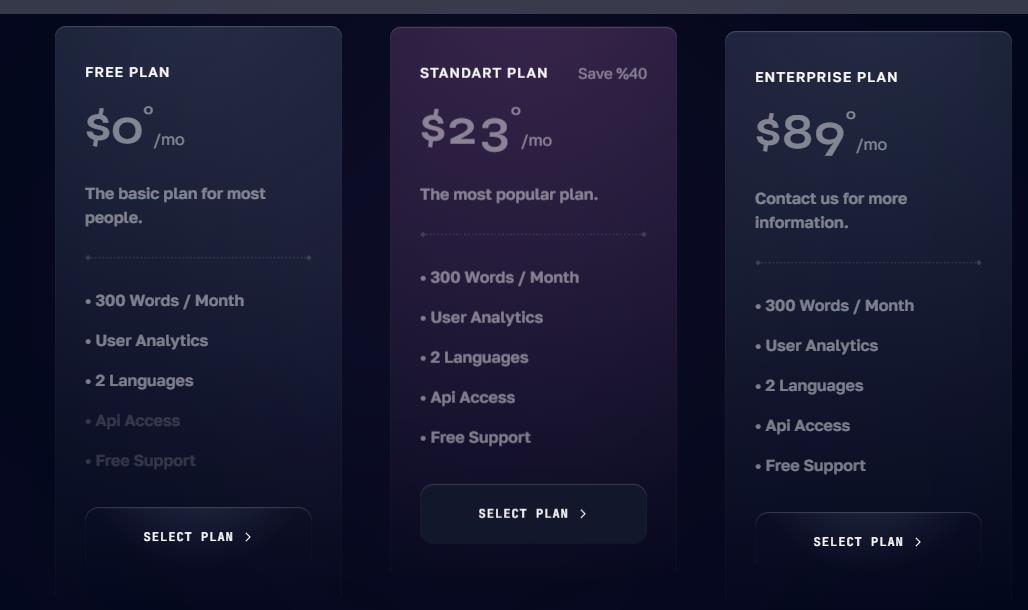Click the Save %40 badge

[612, 73]
